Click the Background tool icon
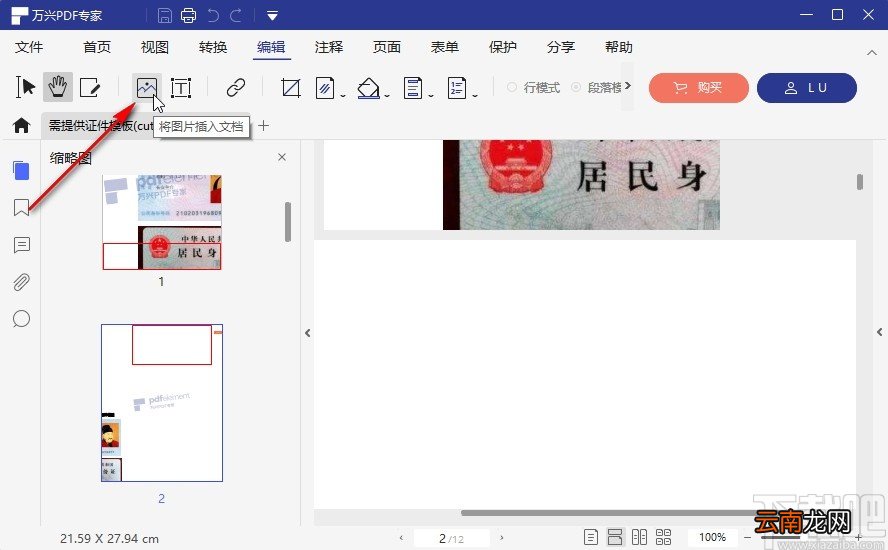 click(x=369, y=88)
